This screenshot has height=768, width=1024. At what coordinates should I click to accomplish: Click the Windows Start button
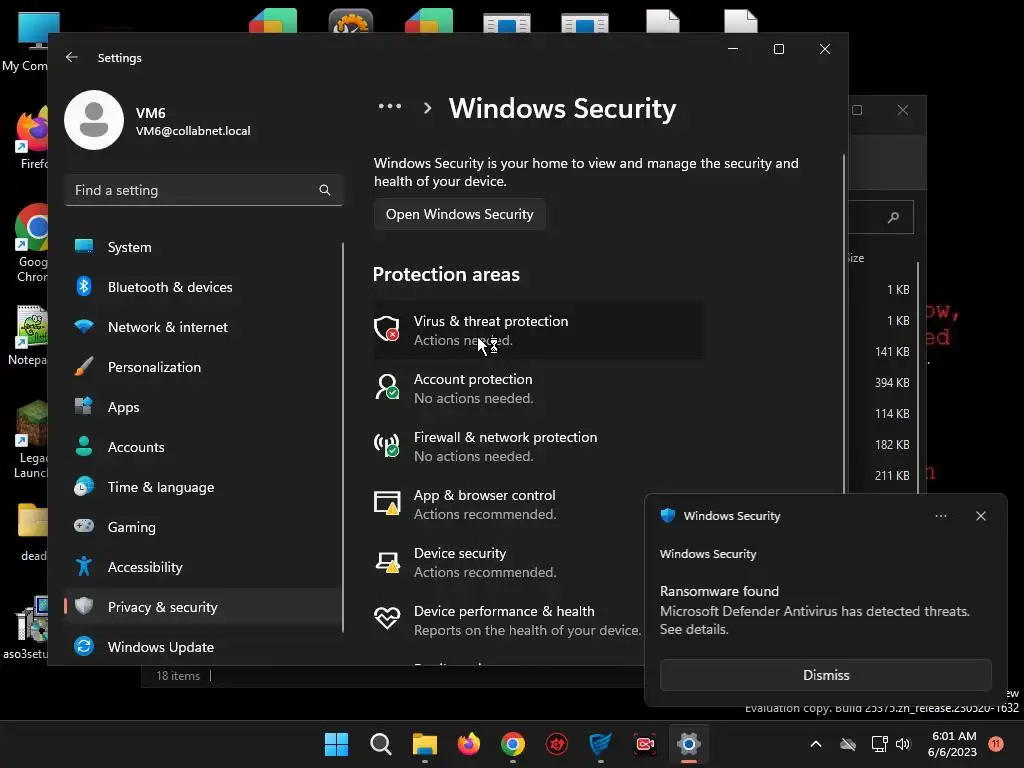(x=336, y=744)
